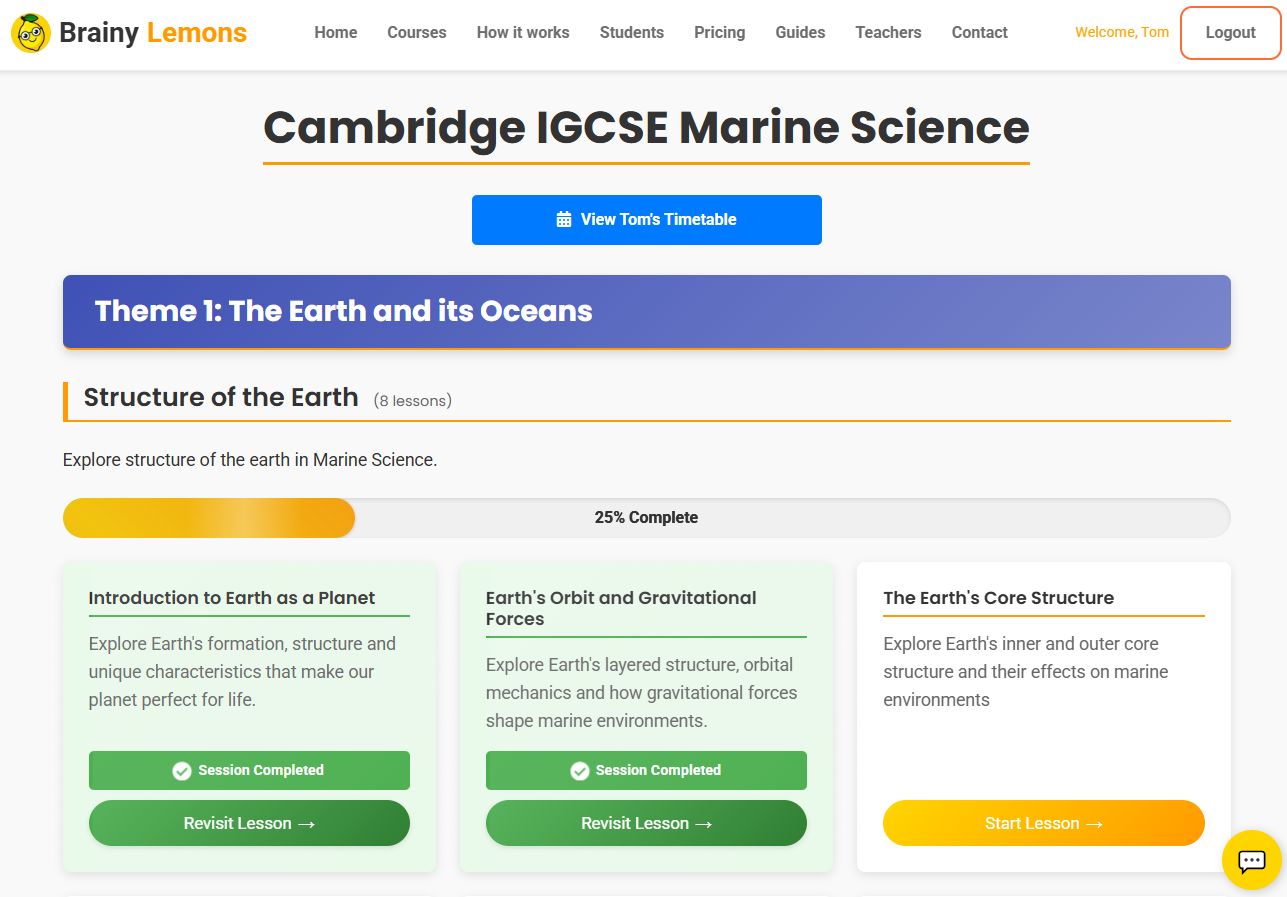
Task: Navigate to How it works
Action: click(x=523, y=33)
